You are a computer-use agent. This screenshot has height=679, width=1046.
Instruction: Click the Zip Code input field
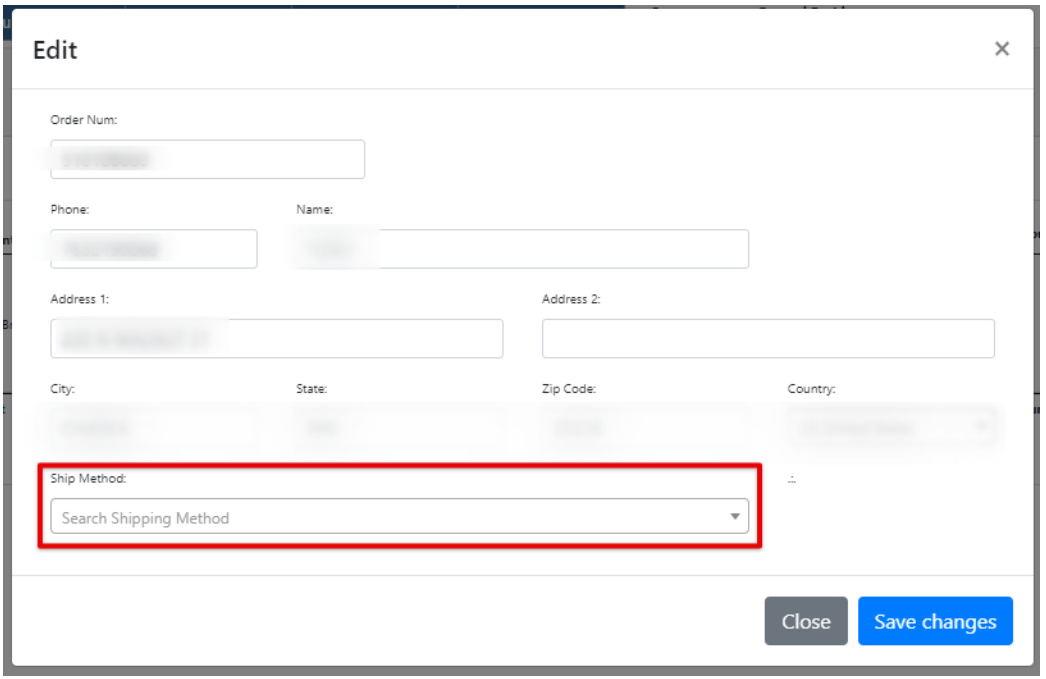(645, 428)
